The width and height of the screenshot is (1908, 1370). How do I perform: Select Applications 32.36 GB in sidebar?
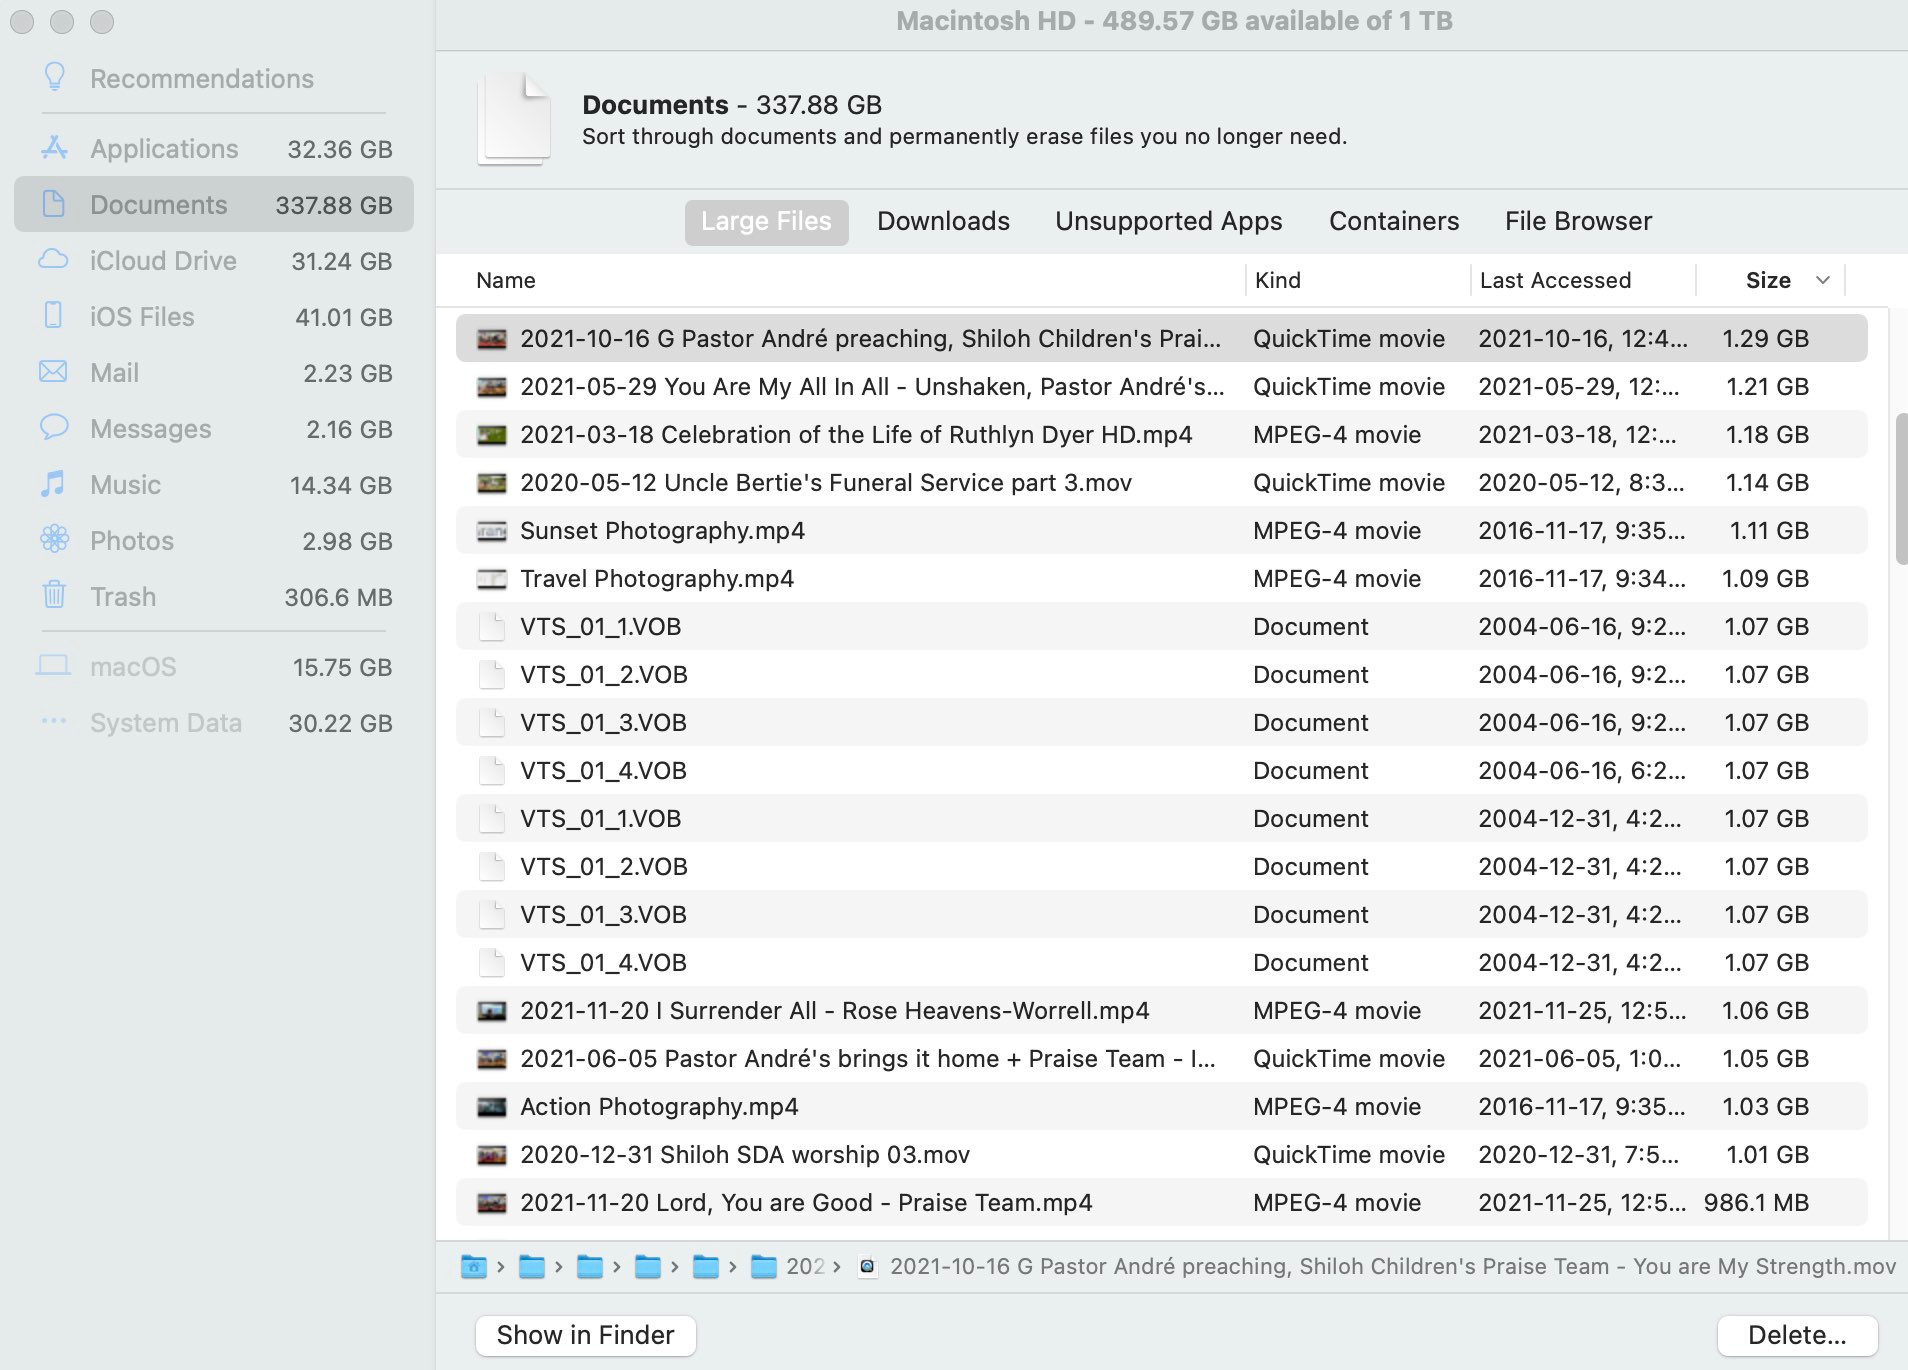(214, 148)
